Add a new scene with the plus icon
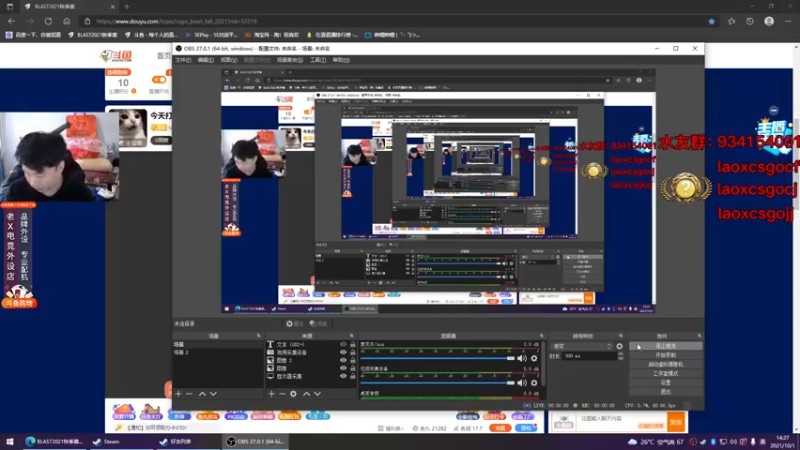800x450 pixels. (178, 394)
